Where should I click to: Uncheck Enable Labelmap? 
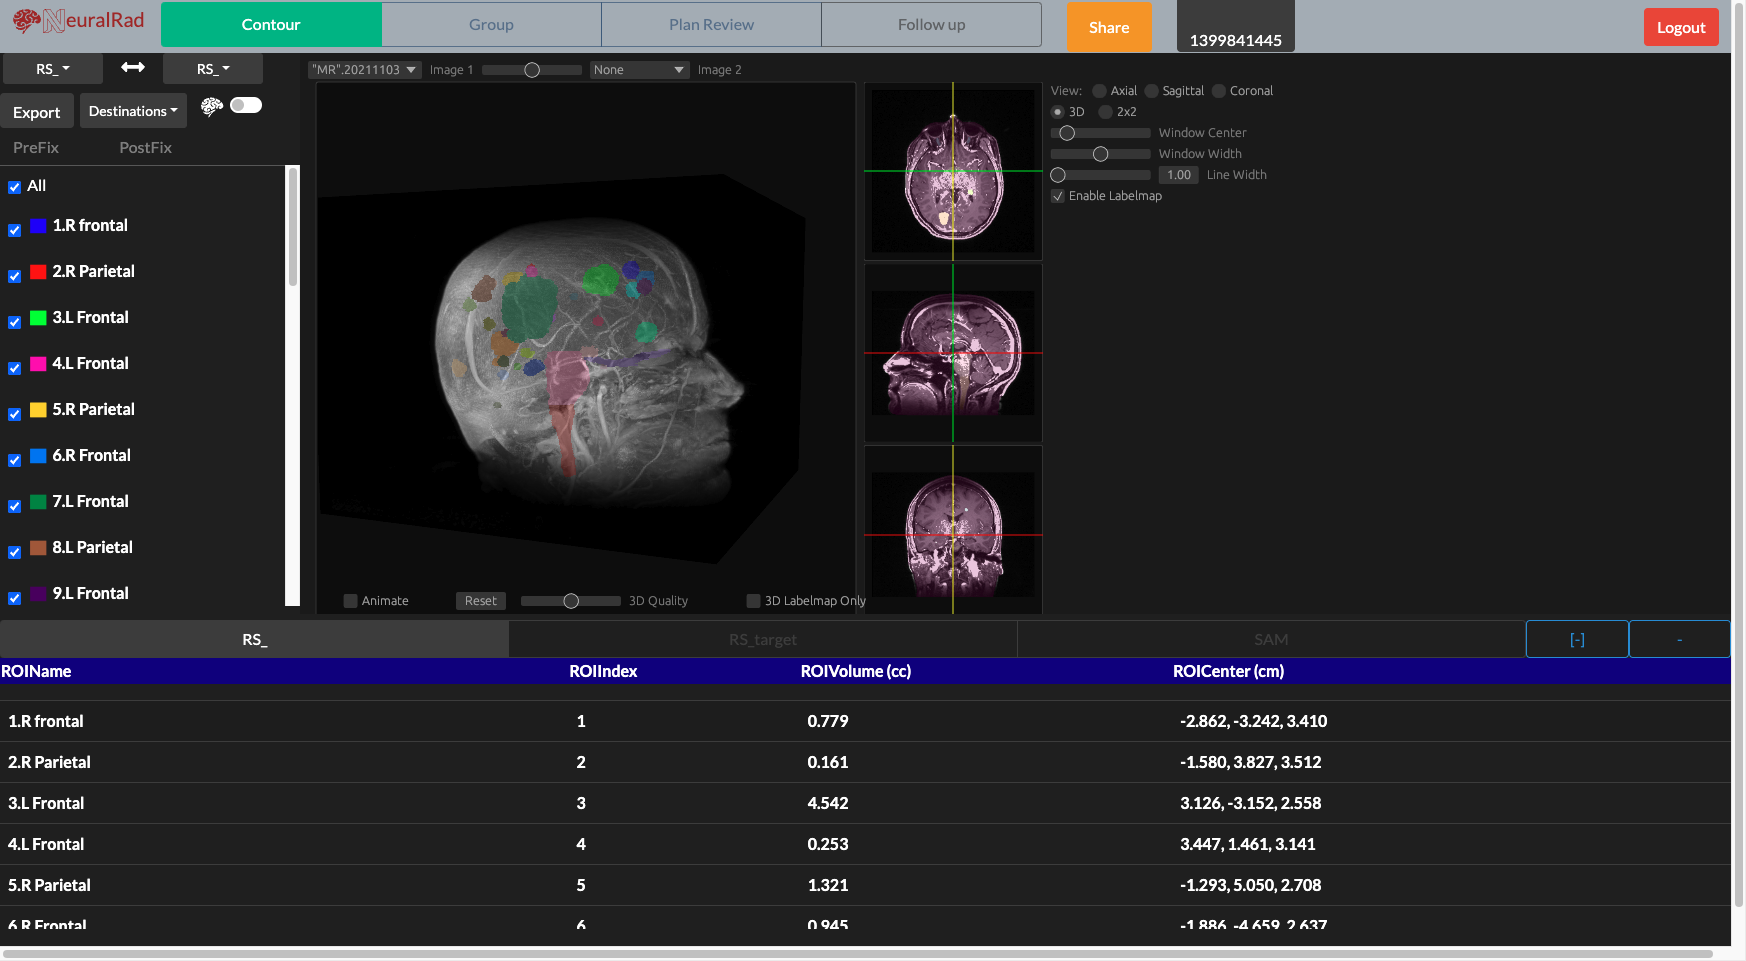(1058, 196)
